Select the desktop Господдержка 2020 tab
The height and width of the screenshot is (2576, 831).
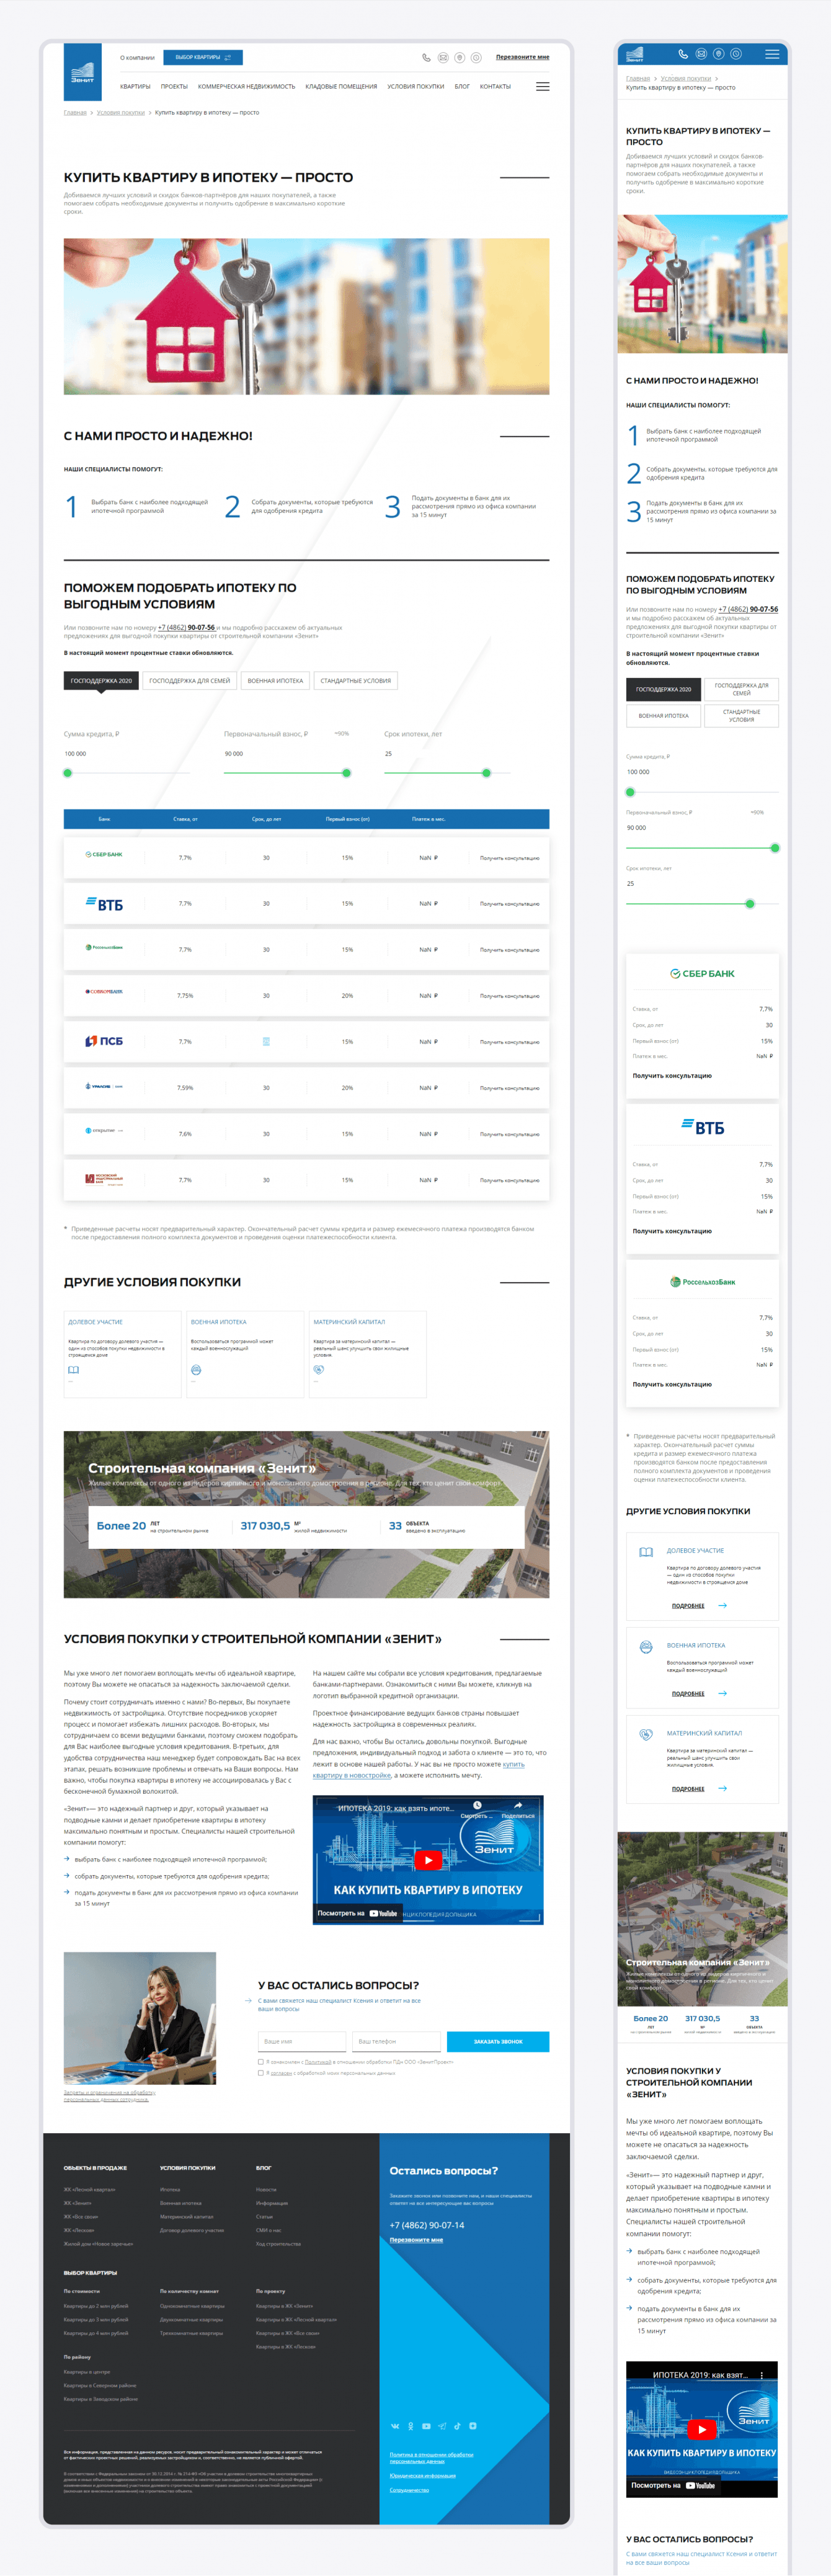[x=101, y=681]
